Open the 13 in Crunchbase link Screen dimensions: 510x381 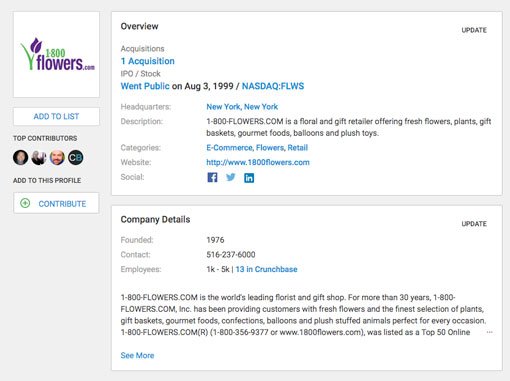266,269
